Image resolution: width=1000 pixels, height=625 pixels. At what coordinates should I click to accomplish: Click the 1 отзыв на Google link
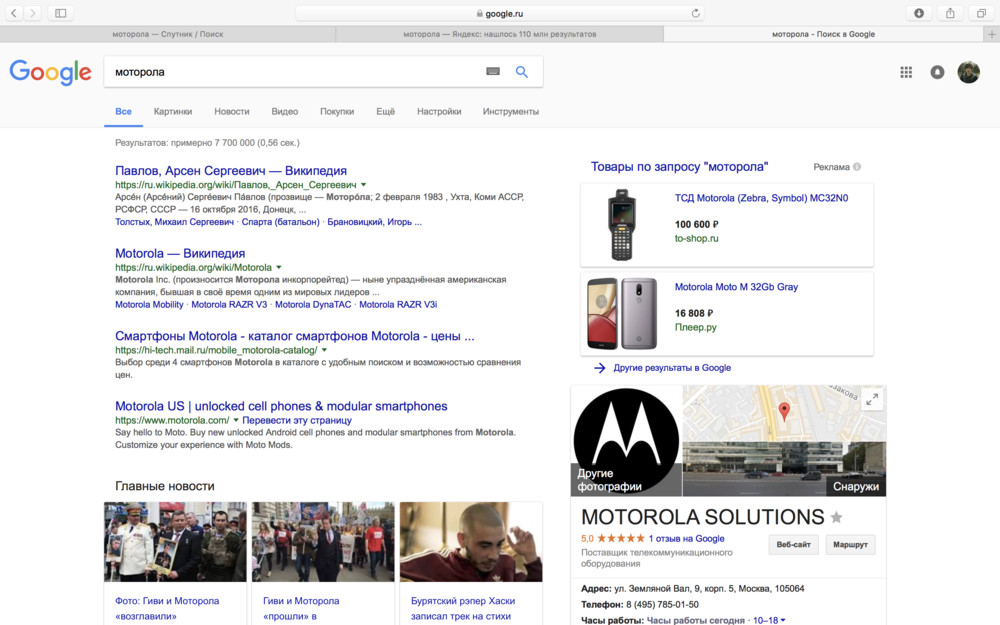686,538
